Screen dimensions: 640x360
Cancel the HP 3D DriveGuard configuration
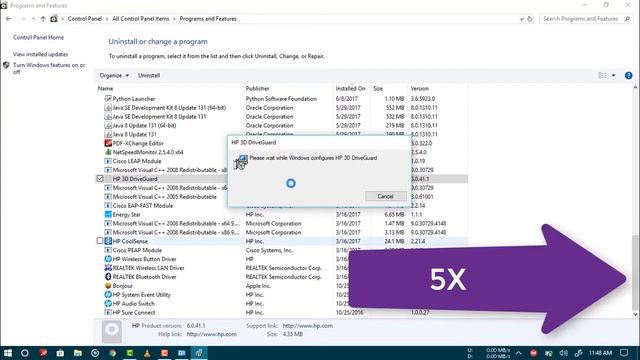coord(386,196)
